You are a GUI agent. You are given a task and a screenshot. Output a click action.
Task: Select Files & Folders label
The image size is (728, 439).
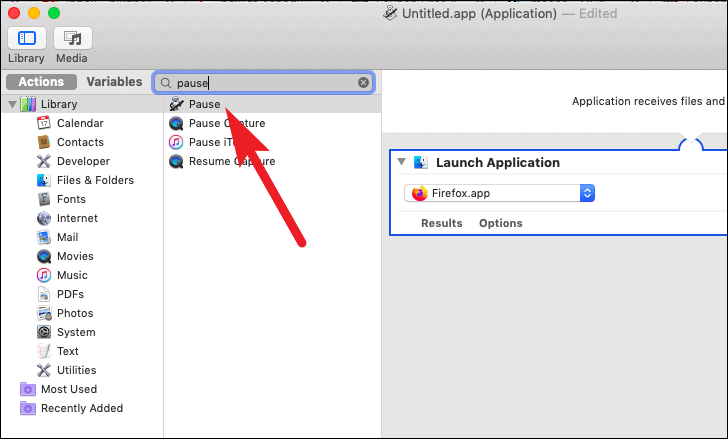(95, 180)
